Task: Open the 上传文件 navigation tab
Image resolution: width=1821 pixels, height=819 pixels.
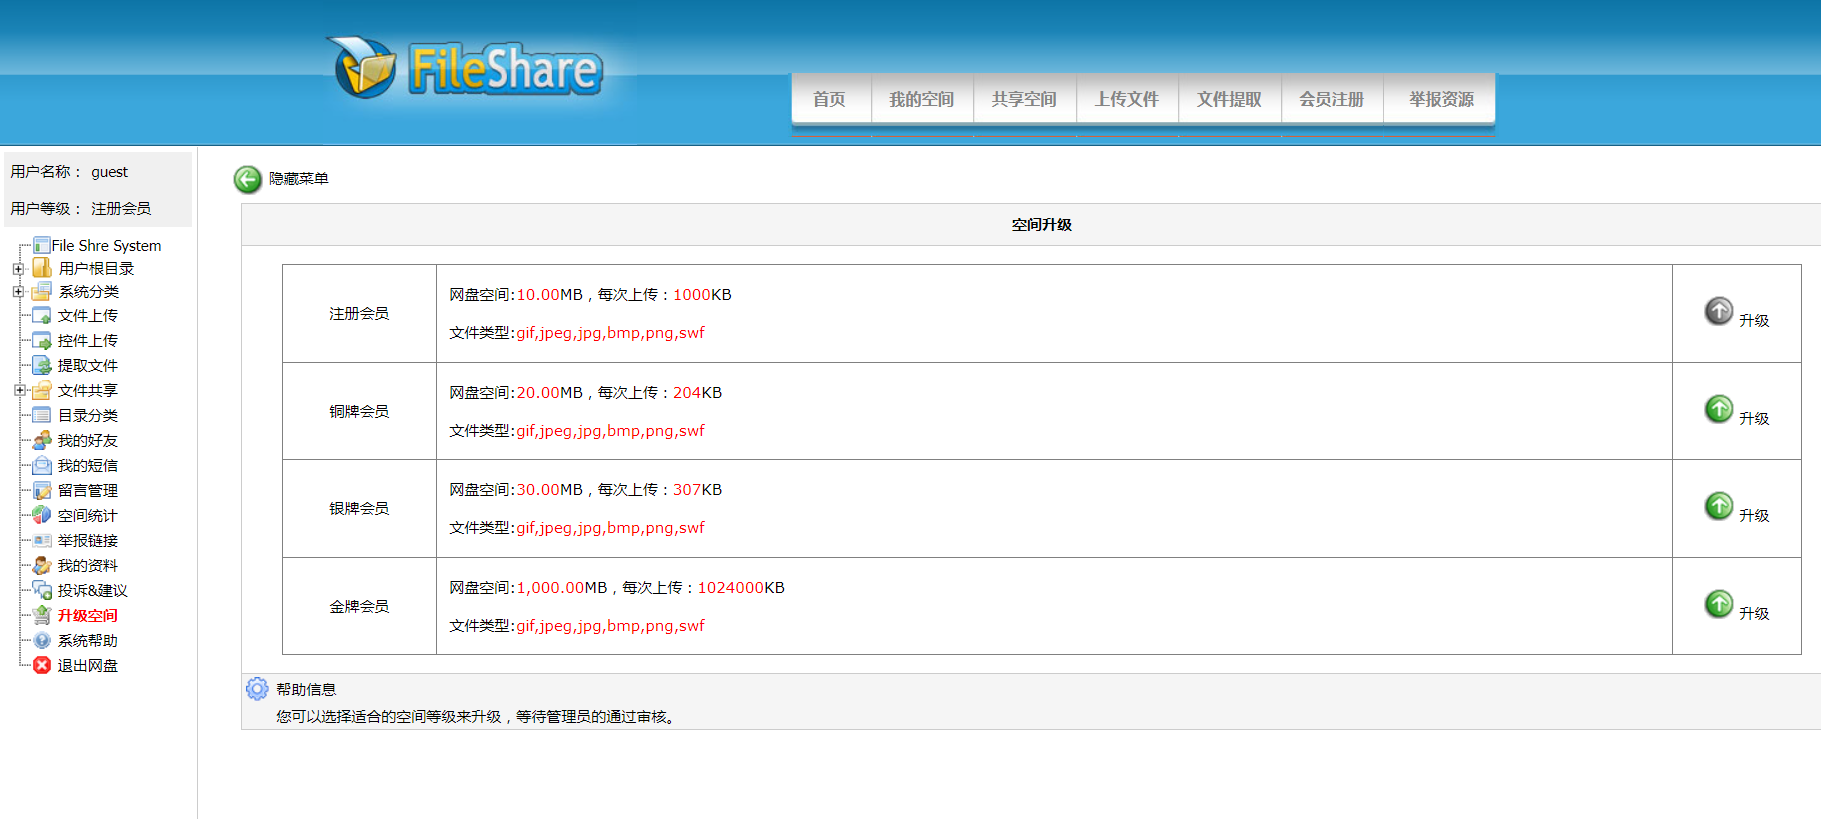Action: coord(1127,99)
